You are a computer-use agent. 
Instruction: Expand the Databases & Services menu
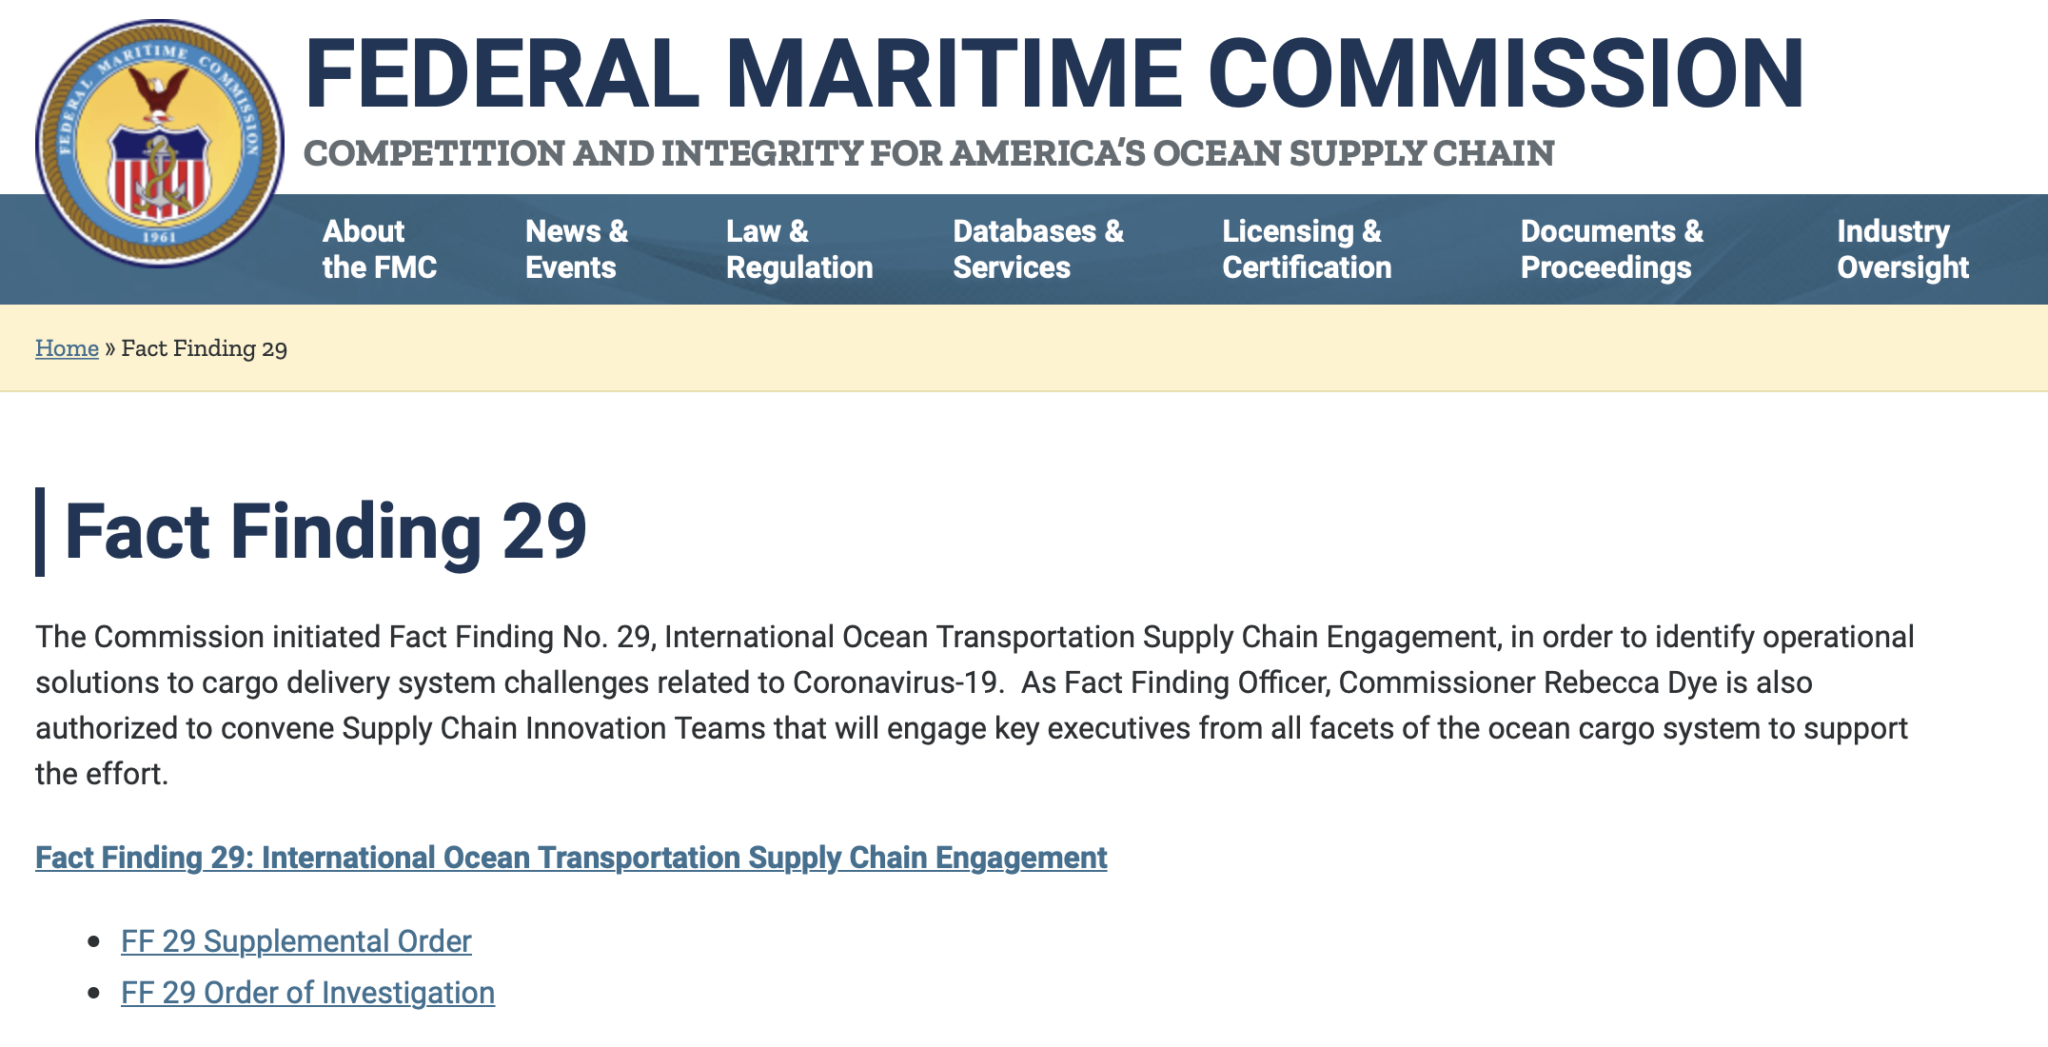1038,249
